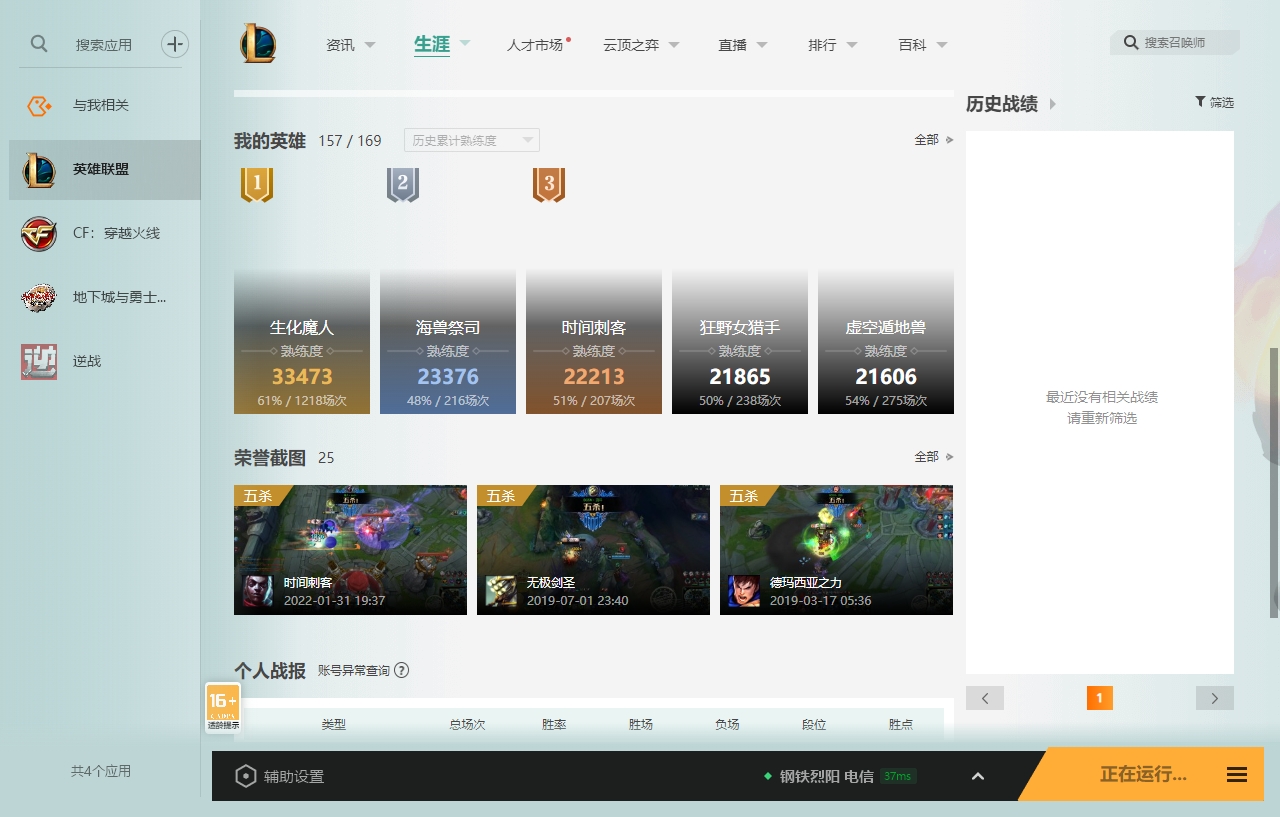Expand the server panel with up chevron
Image resolution: width=1280 pixels, height=817 pixels.
pos(978,776)
